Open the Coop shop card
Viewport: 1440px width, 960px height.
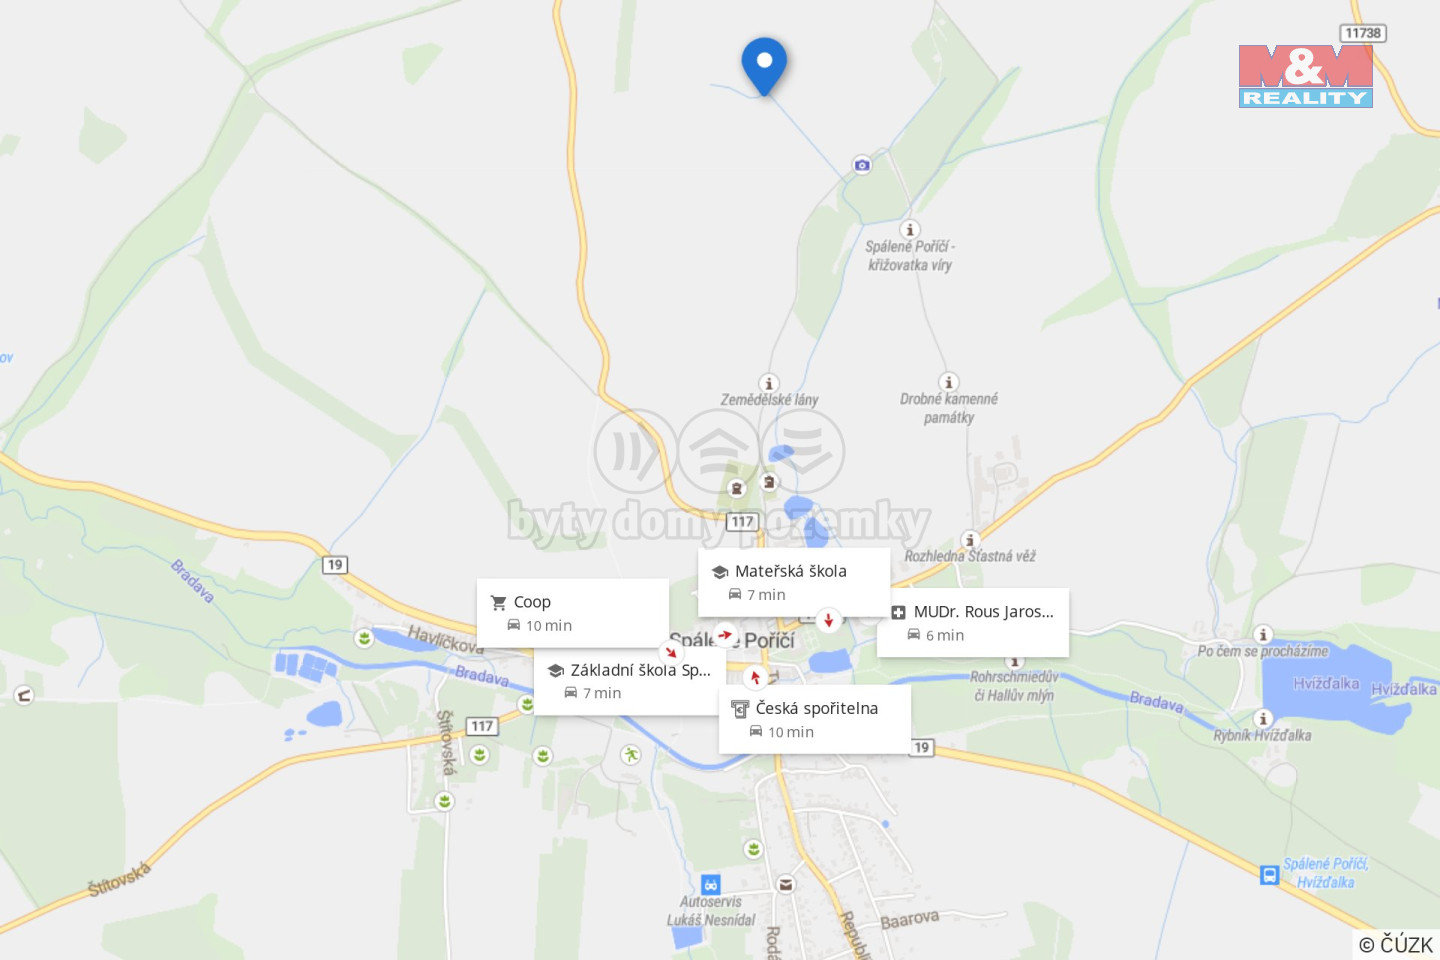tap(573, 613)
